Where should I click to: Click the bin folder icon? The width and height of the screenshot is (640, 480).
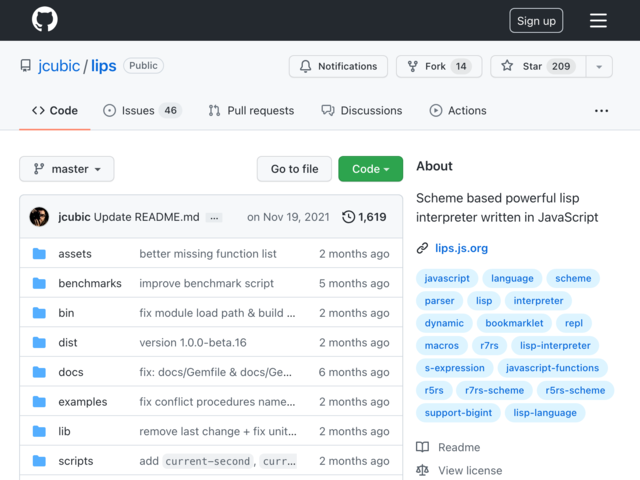tap(39, 313)
